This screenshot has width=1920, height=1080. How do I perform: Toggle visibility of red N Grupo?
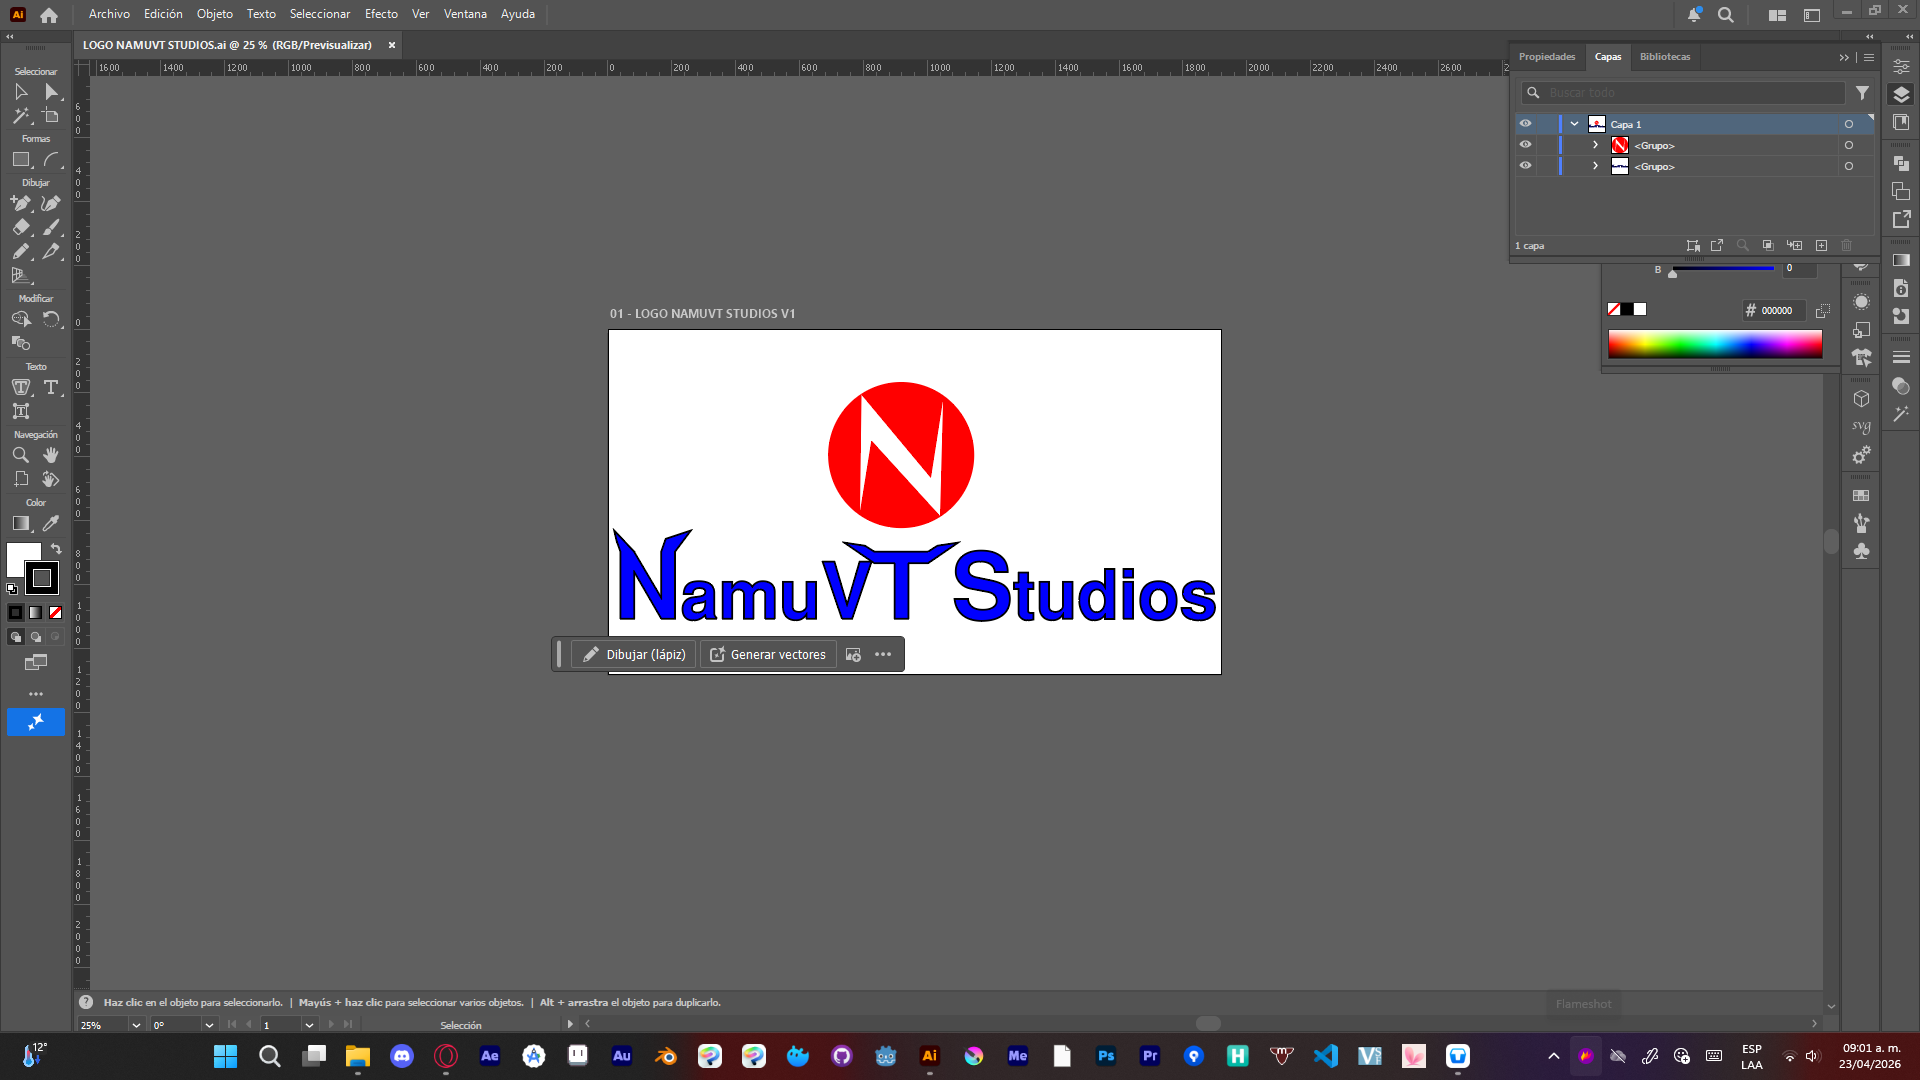point(1525,145)
